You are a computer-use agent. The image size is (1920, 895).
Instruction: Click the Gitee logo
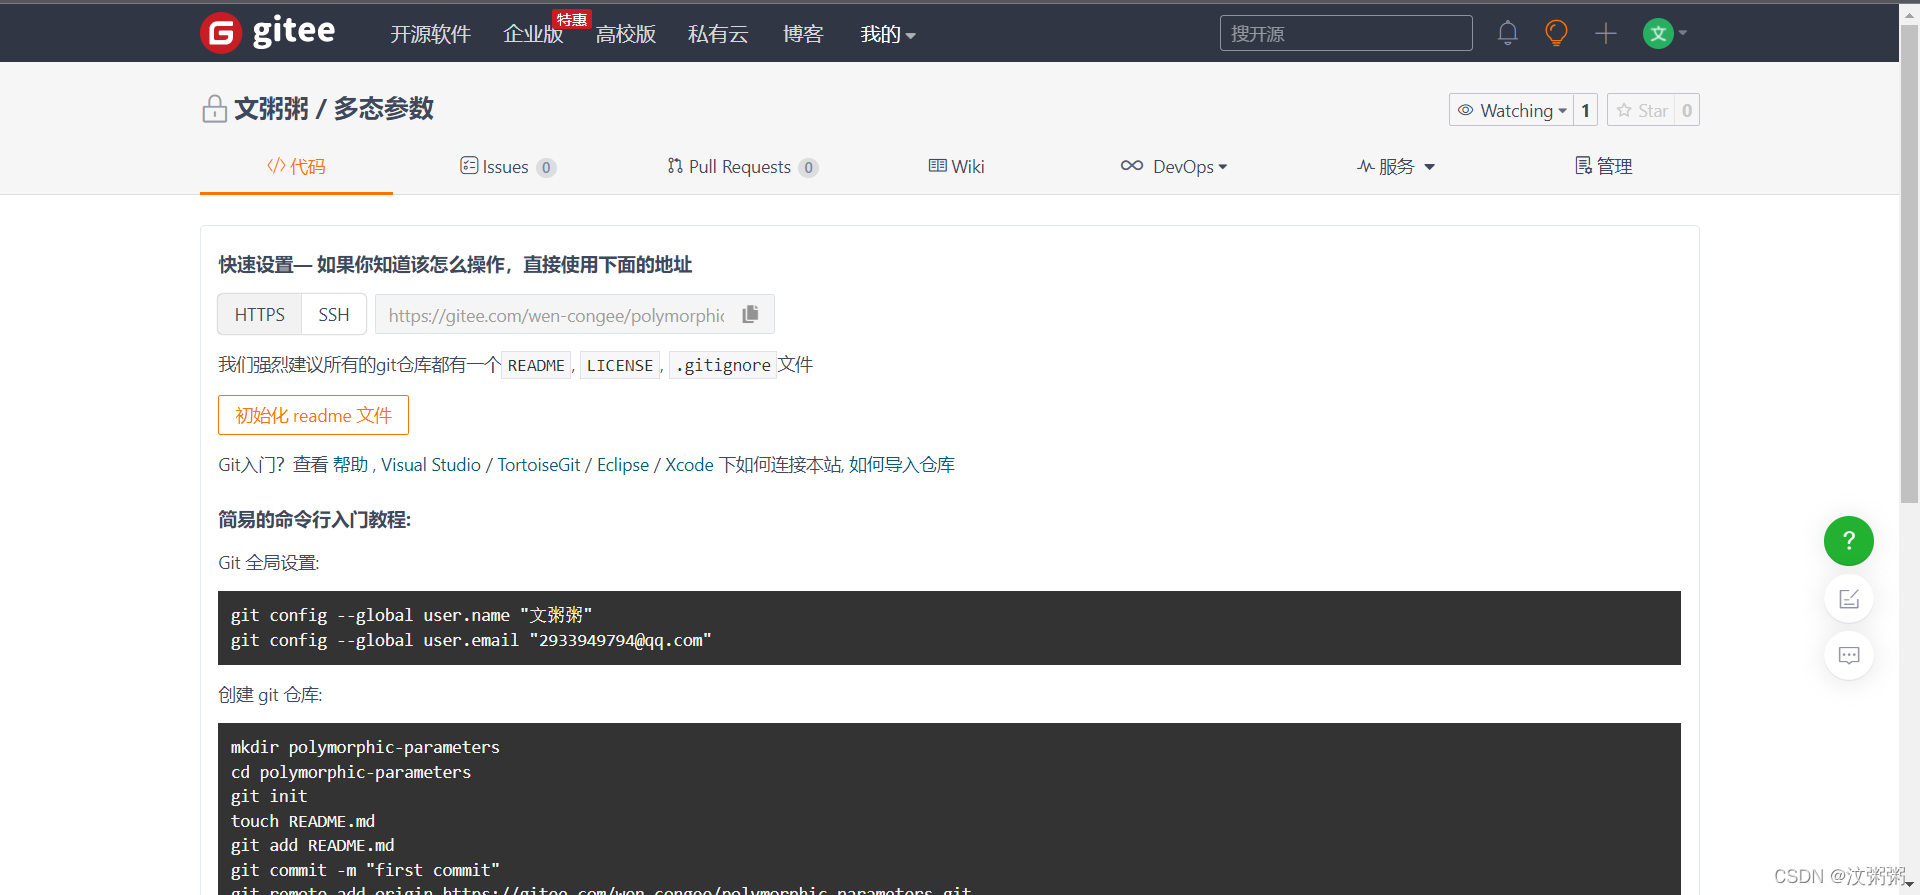tap(267, 33)
